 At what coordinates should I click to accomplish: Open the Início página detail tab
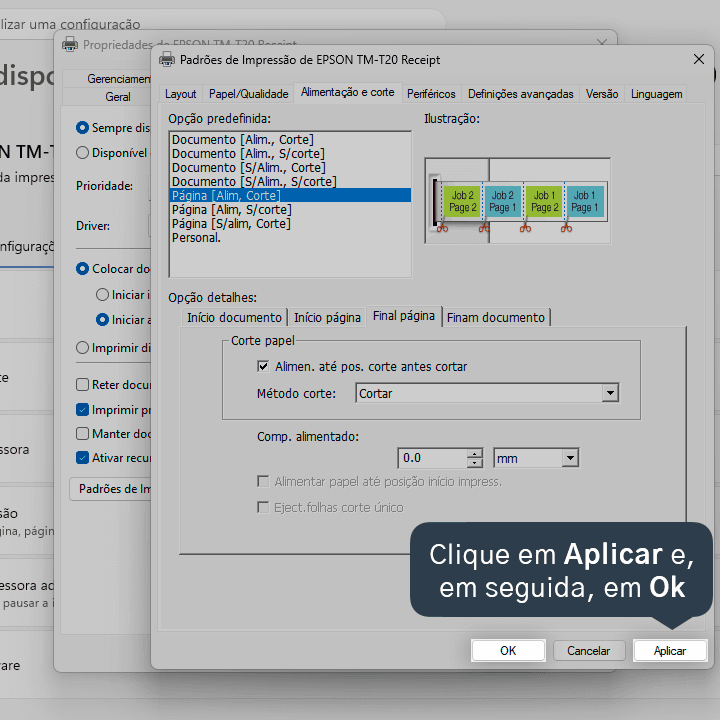pyautogui.click(x=327, y=317)
